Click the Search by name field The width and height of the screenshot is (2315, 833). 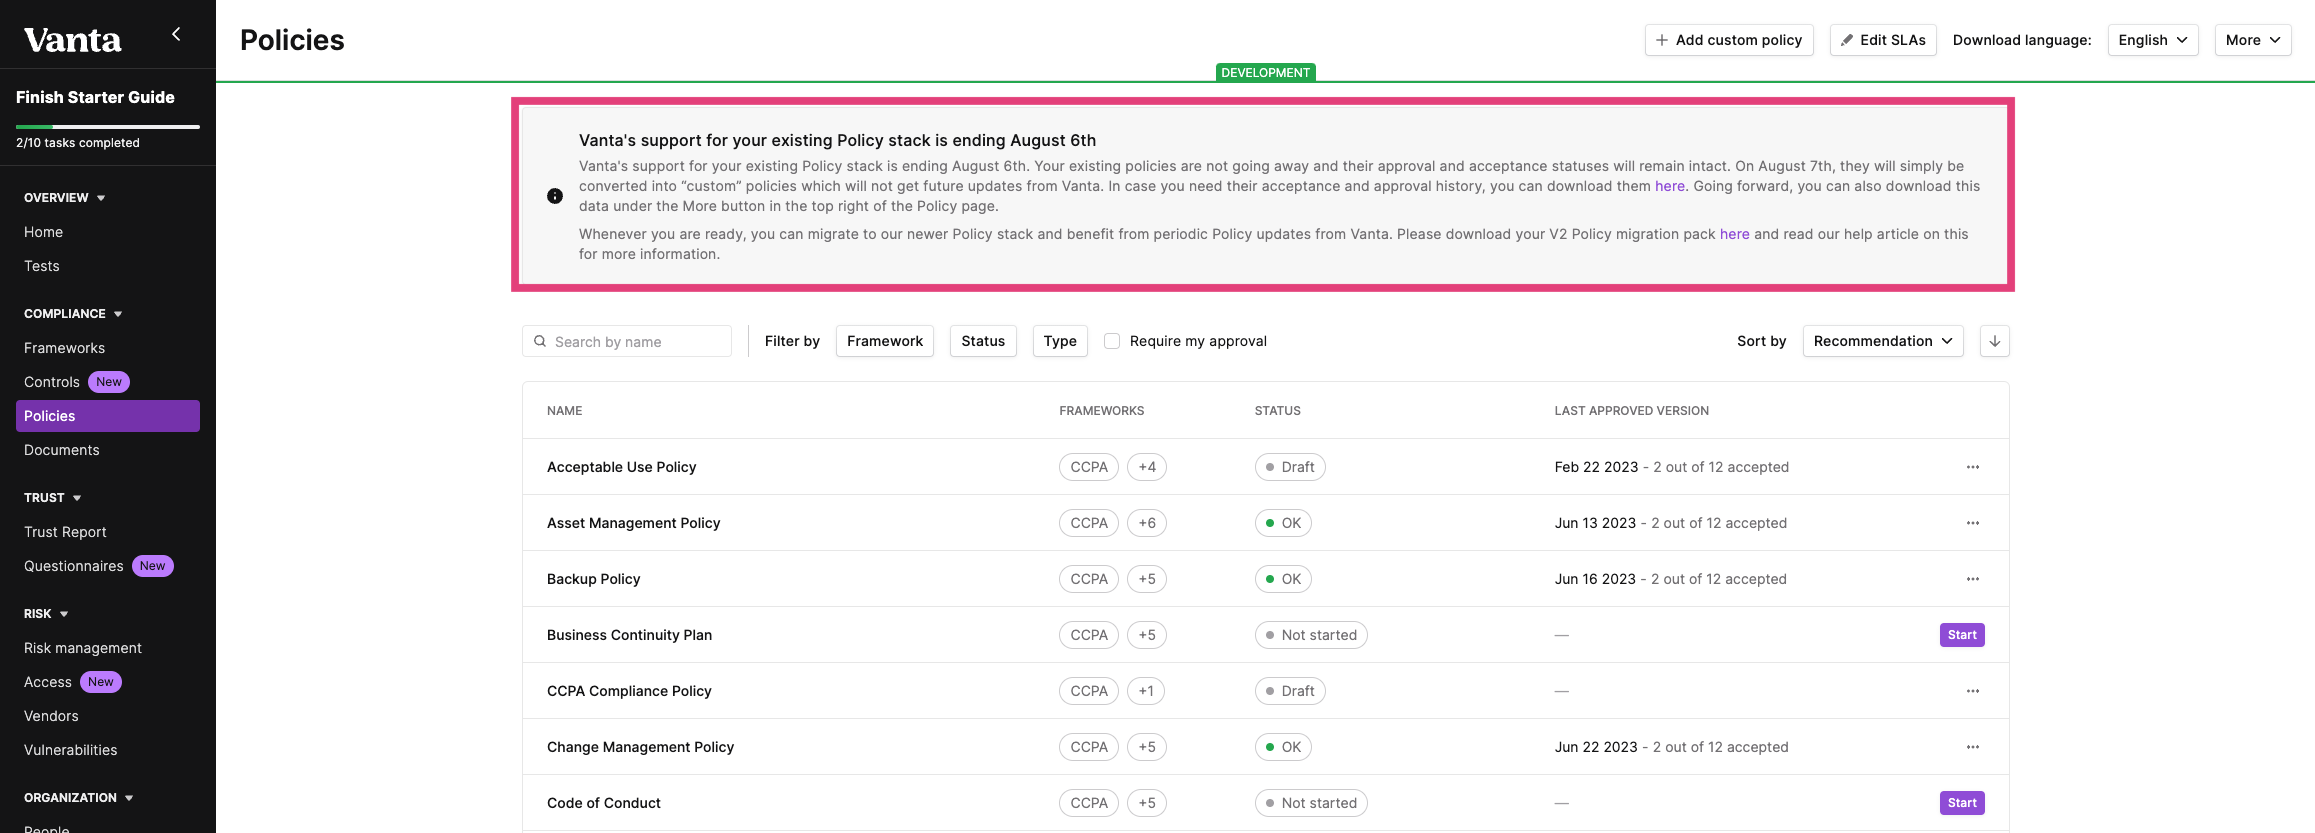(x=627, y=341)
